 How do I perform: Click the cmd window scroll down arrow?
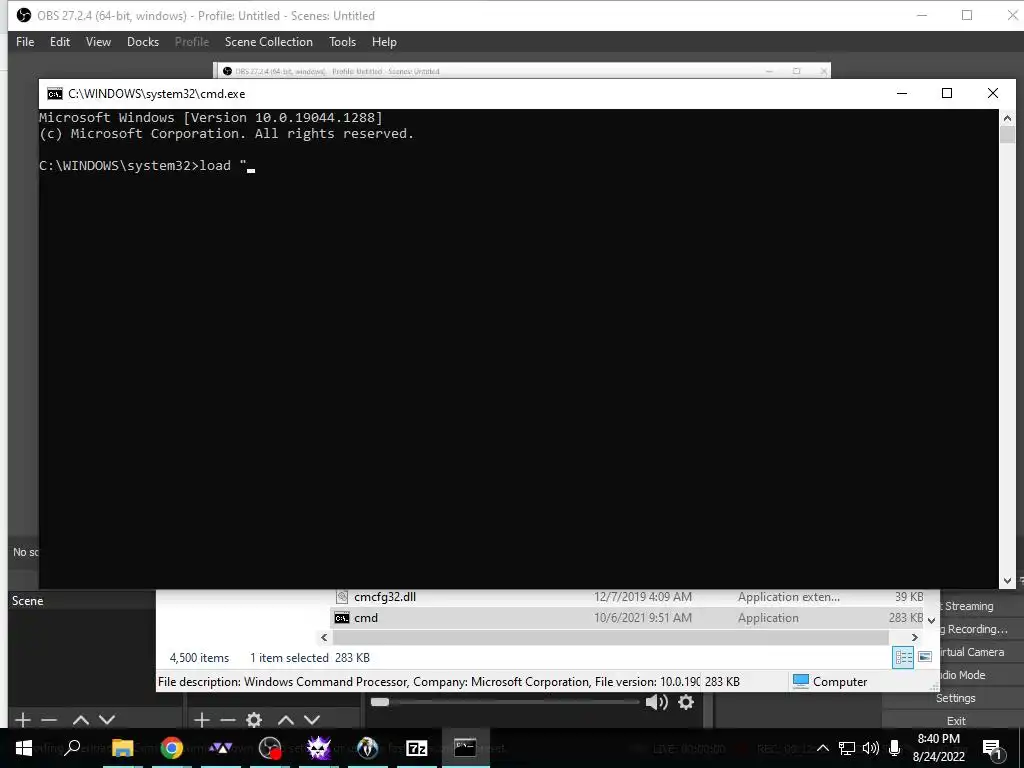[x=1007, y=581]
